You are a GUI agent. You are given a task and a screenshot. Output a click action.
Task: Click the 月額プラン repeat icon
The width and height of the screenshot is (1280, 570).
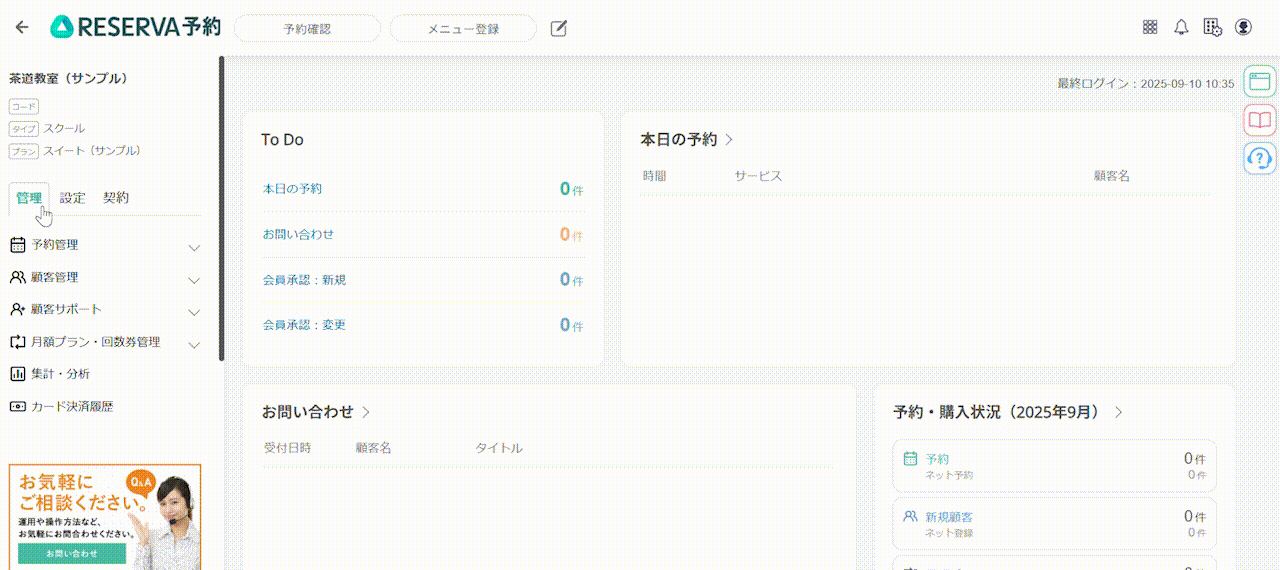pyautogui.click(x=17, y=342)
